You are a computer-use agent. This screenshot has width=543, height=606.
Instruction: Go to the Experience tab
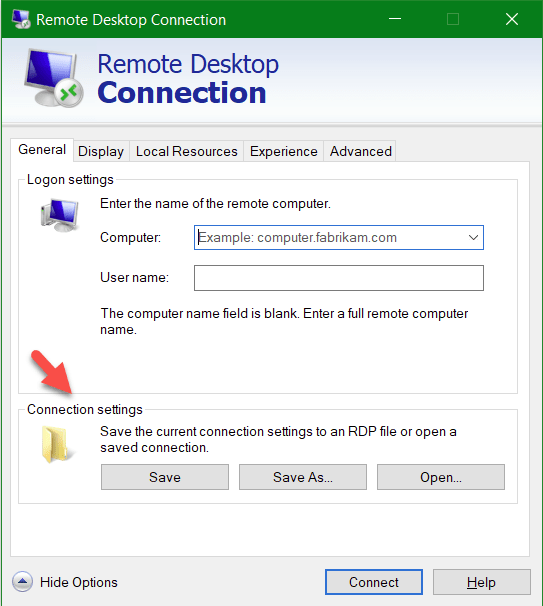pyautogui.click(x=284, y=152)
